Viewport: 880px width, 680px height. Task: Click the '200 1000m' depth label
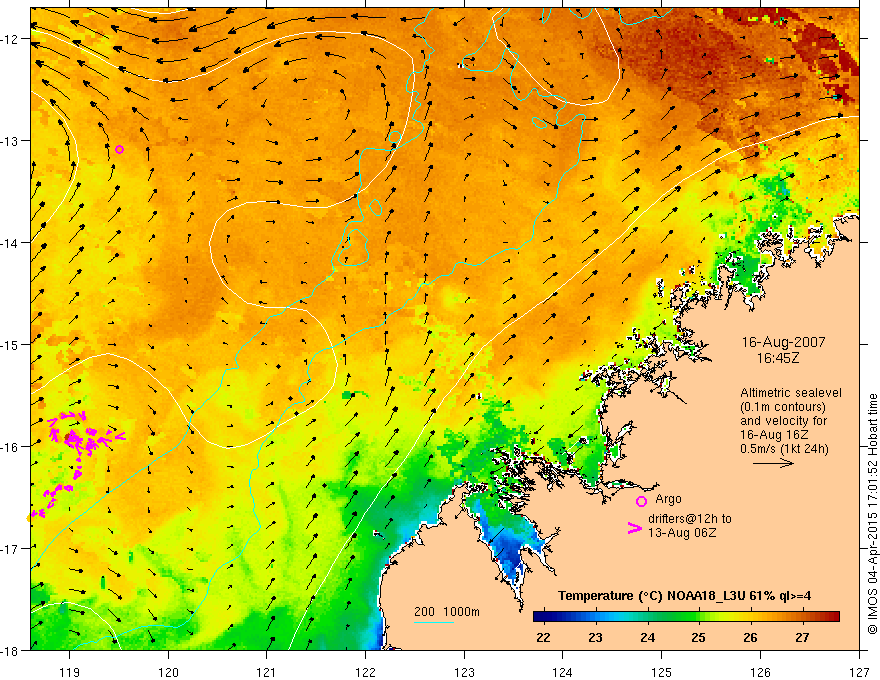(x=447, y=612)
